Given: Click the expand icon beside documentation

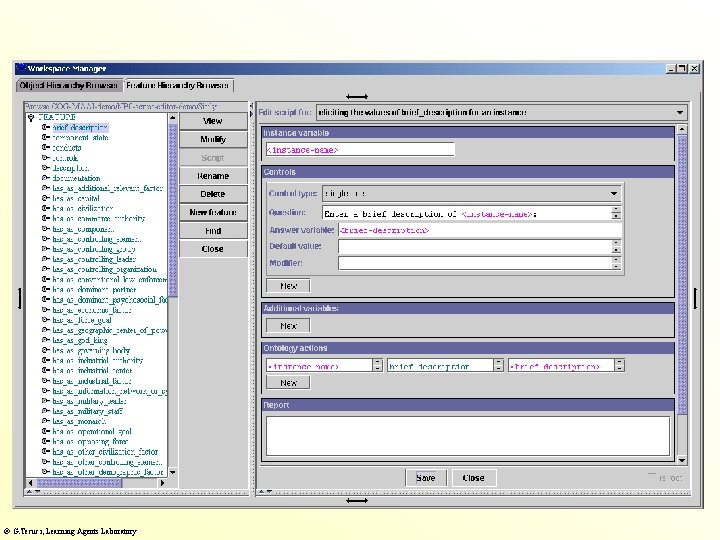Looking at the screenshot, I should (x=46, y=178).
